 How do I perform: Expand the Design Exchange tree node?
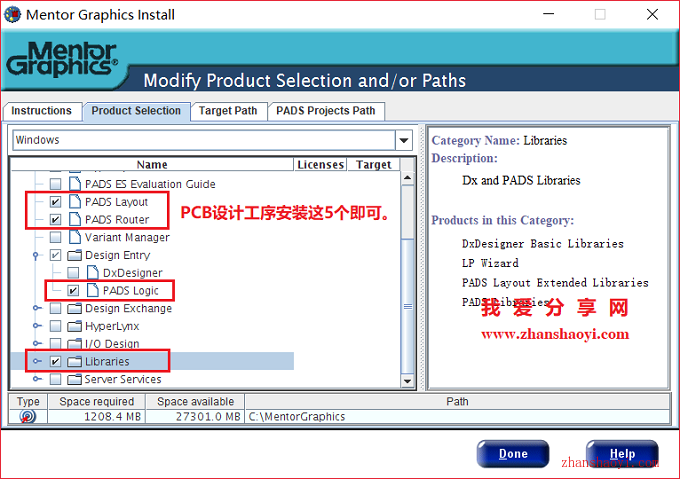[37, 308]
